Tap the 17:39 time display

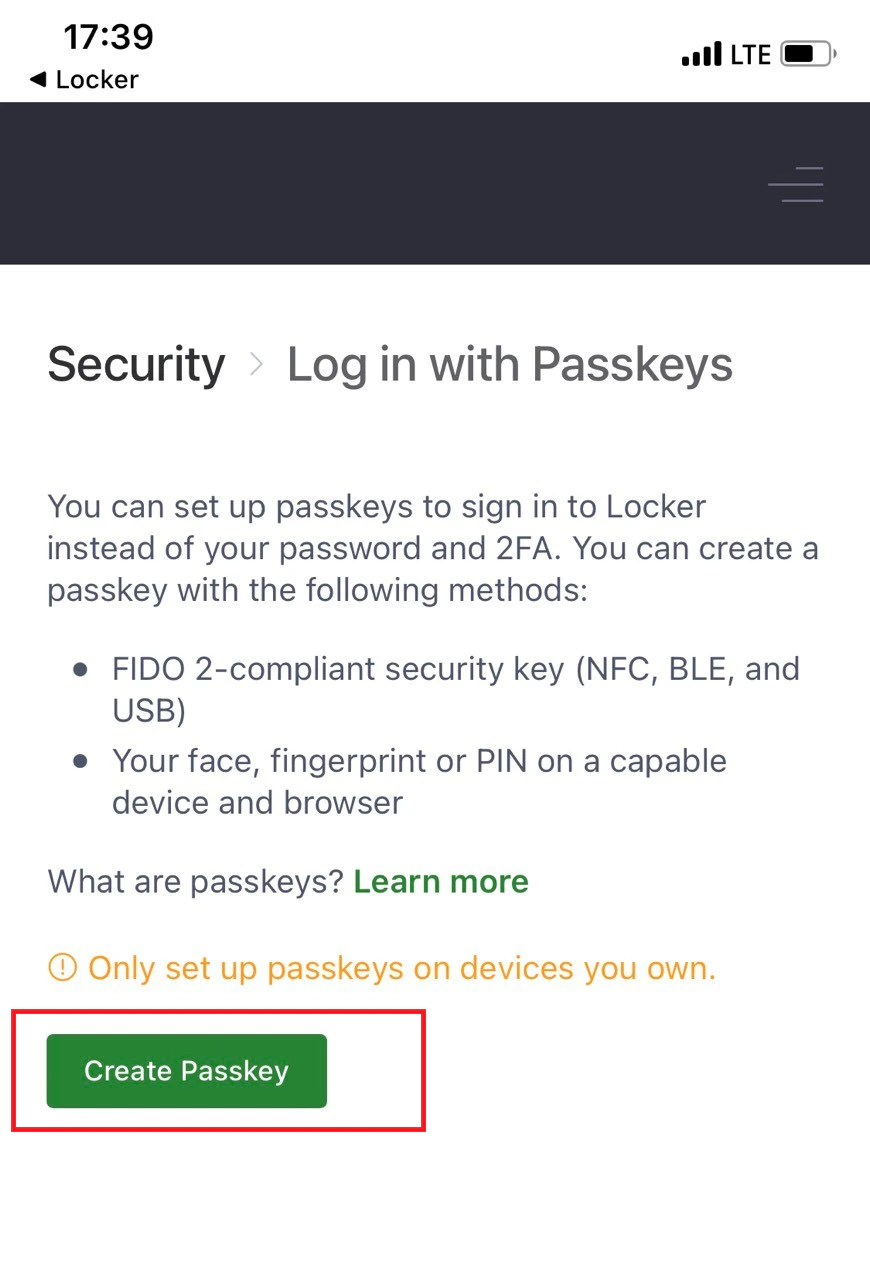(x=108, y=37)
